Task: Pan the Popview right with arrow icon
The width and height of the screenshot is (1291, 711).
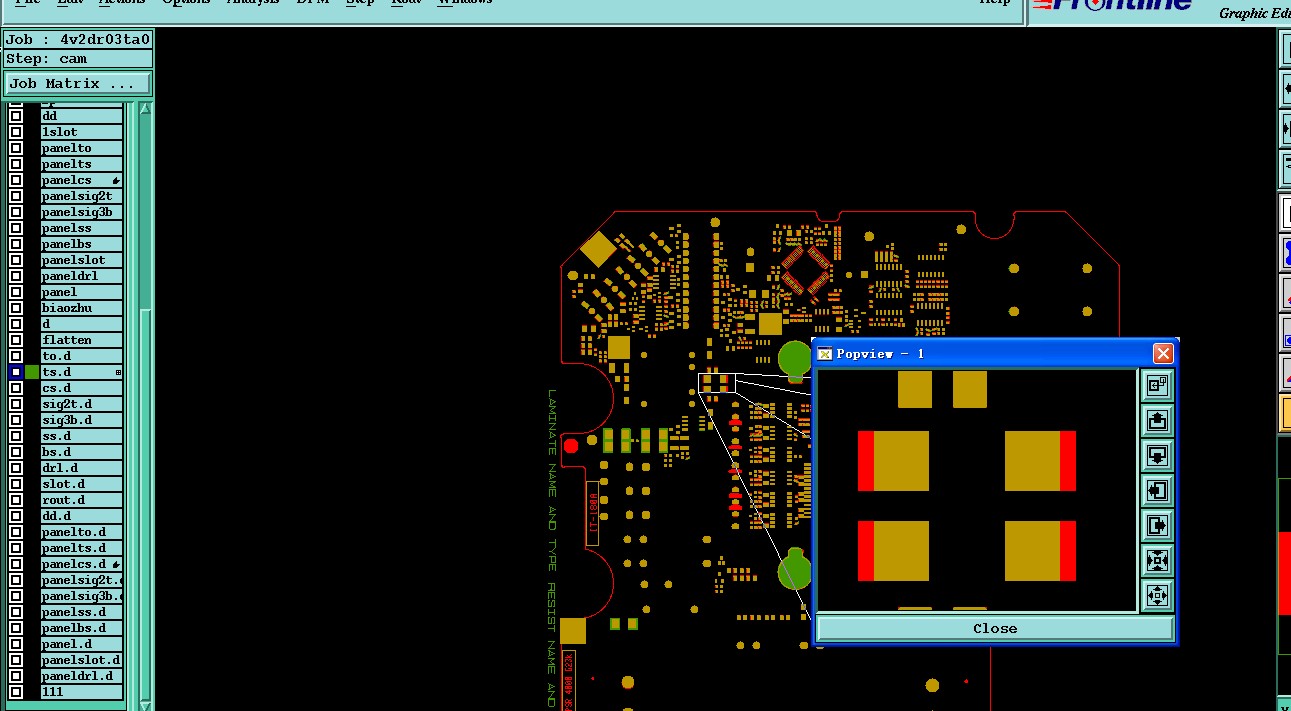Action: (x=1157, y=525)
